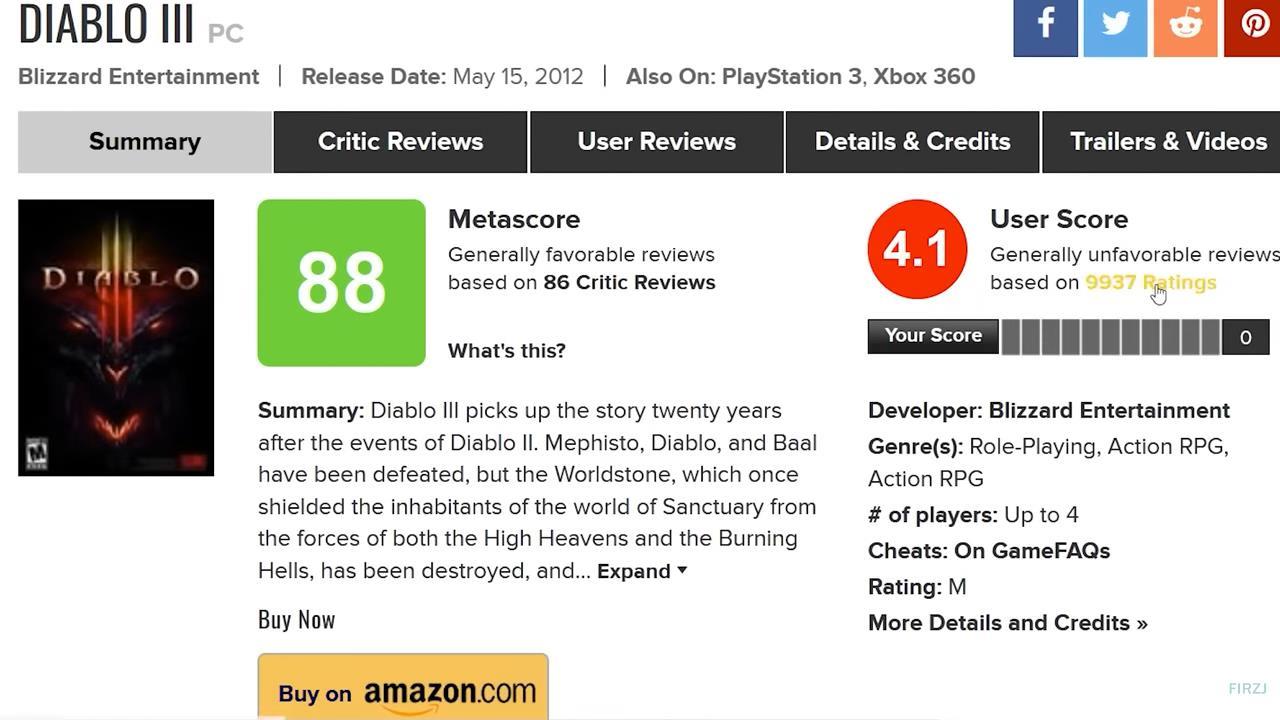Set your score on rating bar

click(1110, 337)
